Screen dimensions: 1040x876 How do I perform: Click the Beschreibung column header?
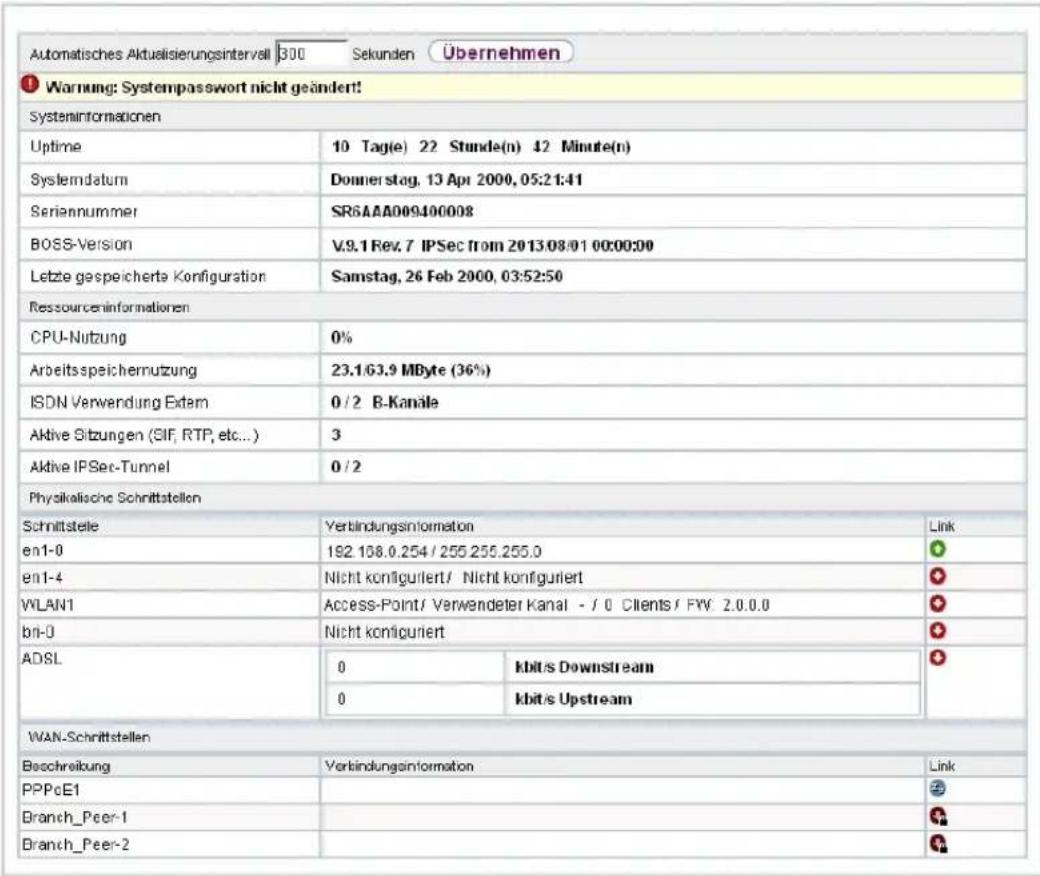point(66,766)
